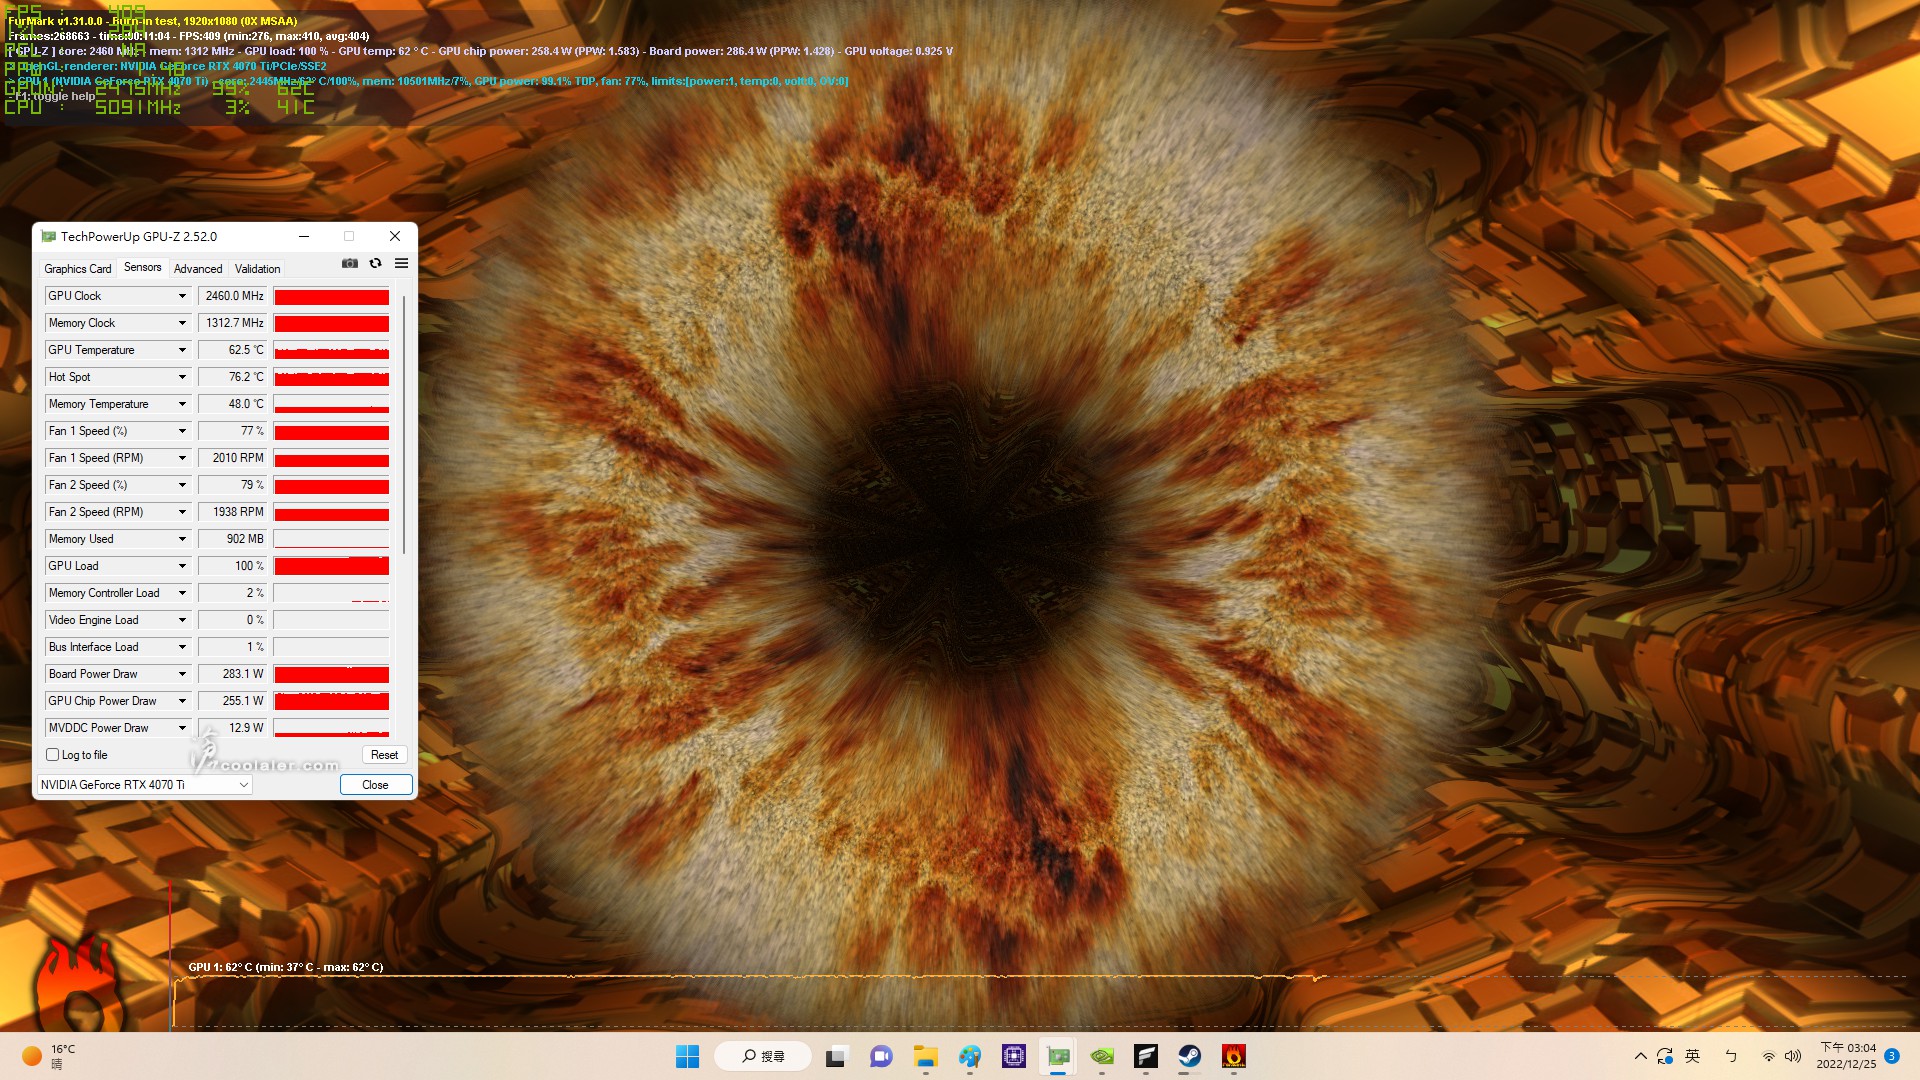This screenshot has height=1080, width=1920.
Task: Open the Memory Clock sensor dropdown
Action: tap(182, 323)
